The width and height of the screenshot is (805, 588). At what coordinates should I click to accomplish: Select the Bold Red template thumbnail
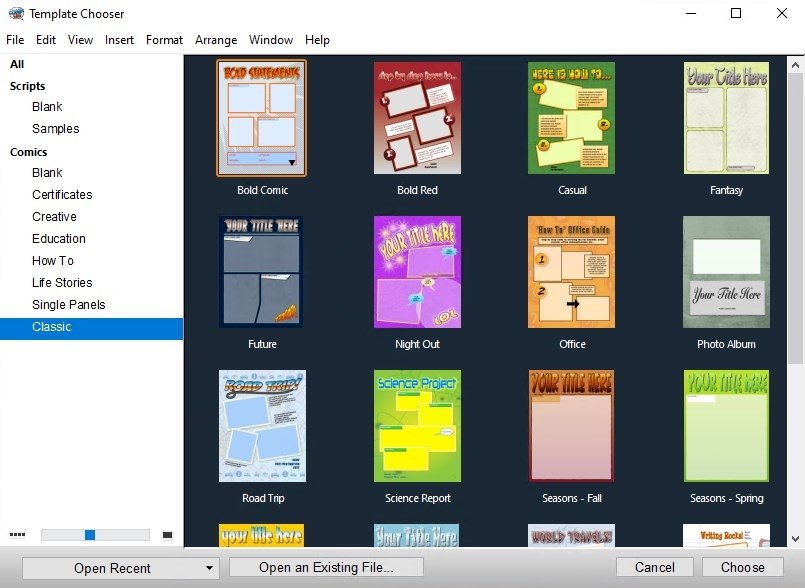[x=417, y=118]
